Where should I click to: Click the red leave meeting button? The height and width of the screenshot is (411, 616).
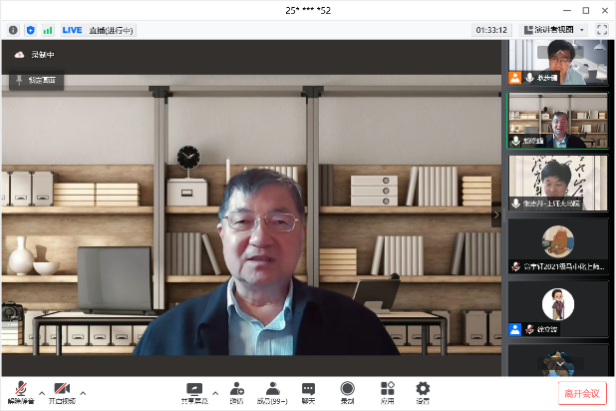582,393
